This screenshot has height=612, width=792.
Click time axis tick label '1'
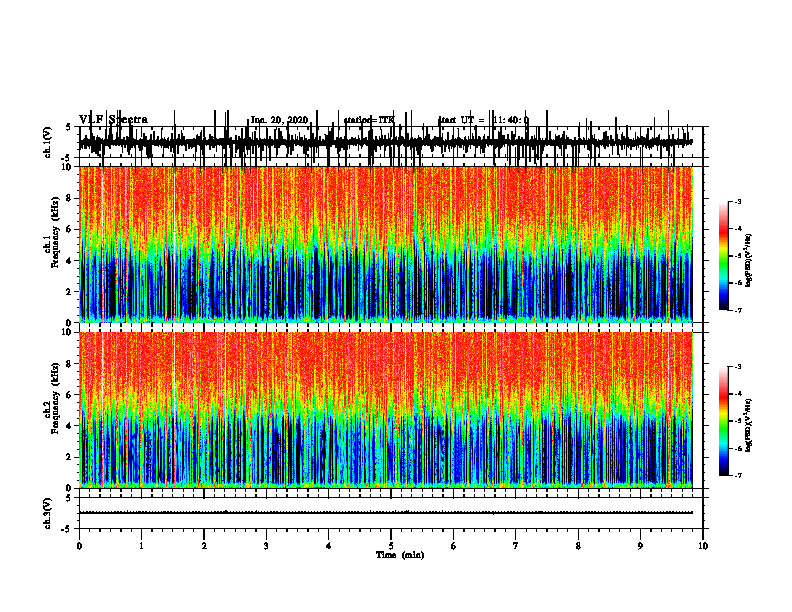click(141, 546)
